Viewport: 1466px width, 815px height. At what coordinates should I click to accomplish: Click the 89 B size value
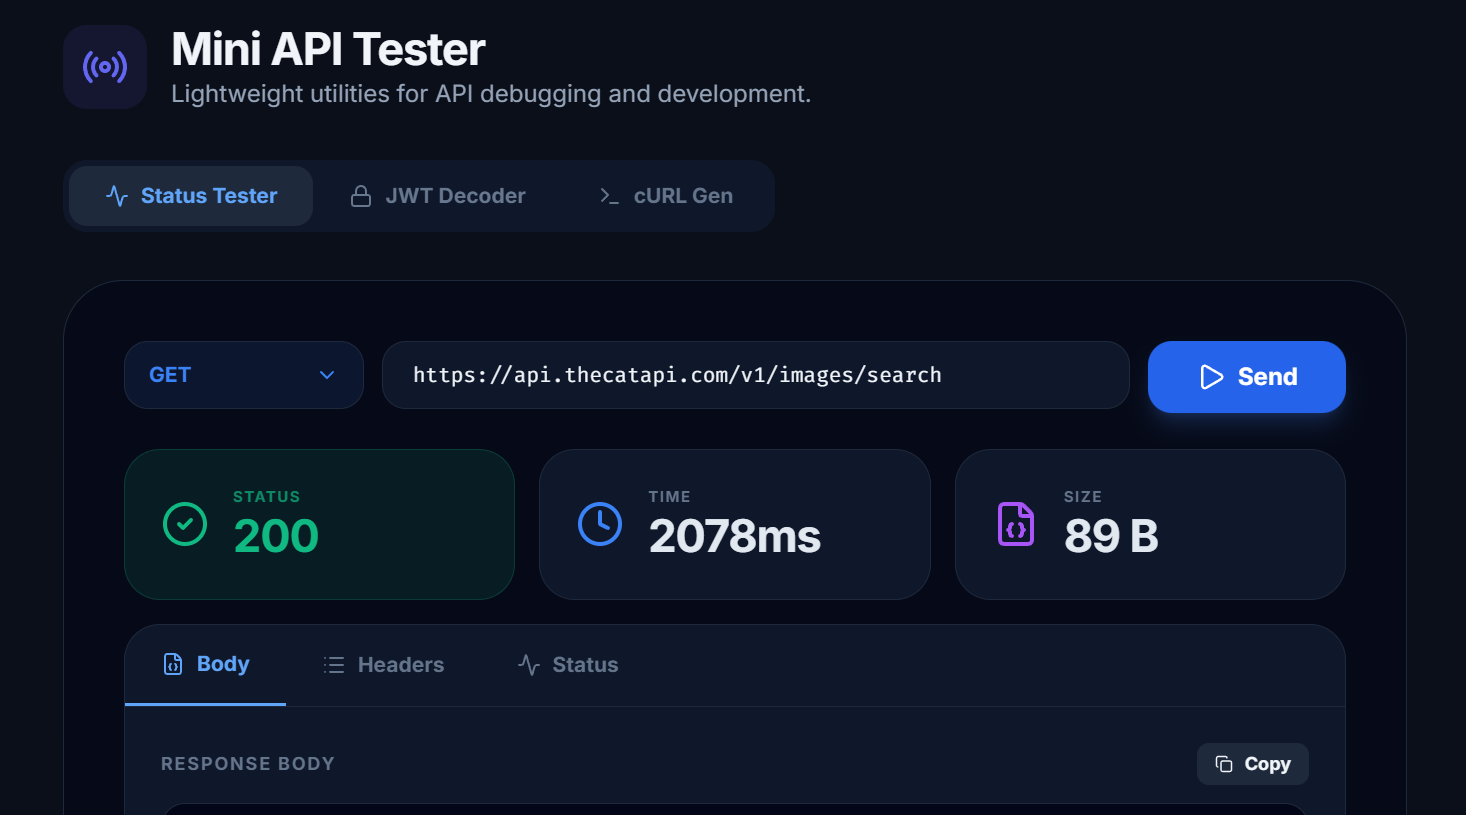click(x=1111, y=536)
